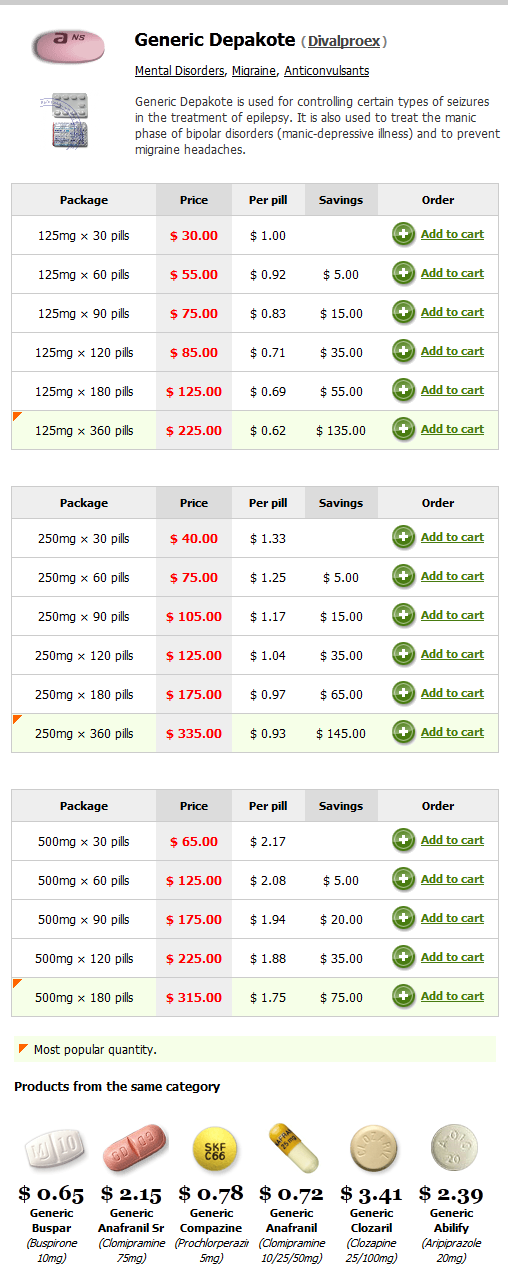Click the green plus icon for 500mg × 90 pills

403,919
